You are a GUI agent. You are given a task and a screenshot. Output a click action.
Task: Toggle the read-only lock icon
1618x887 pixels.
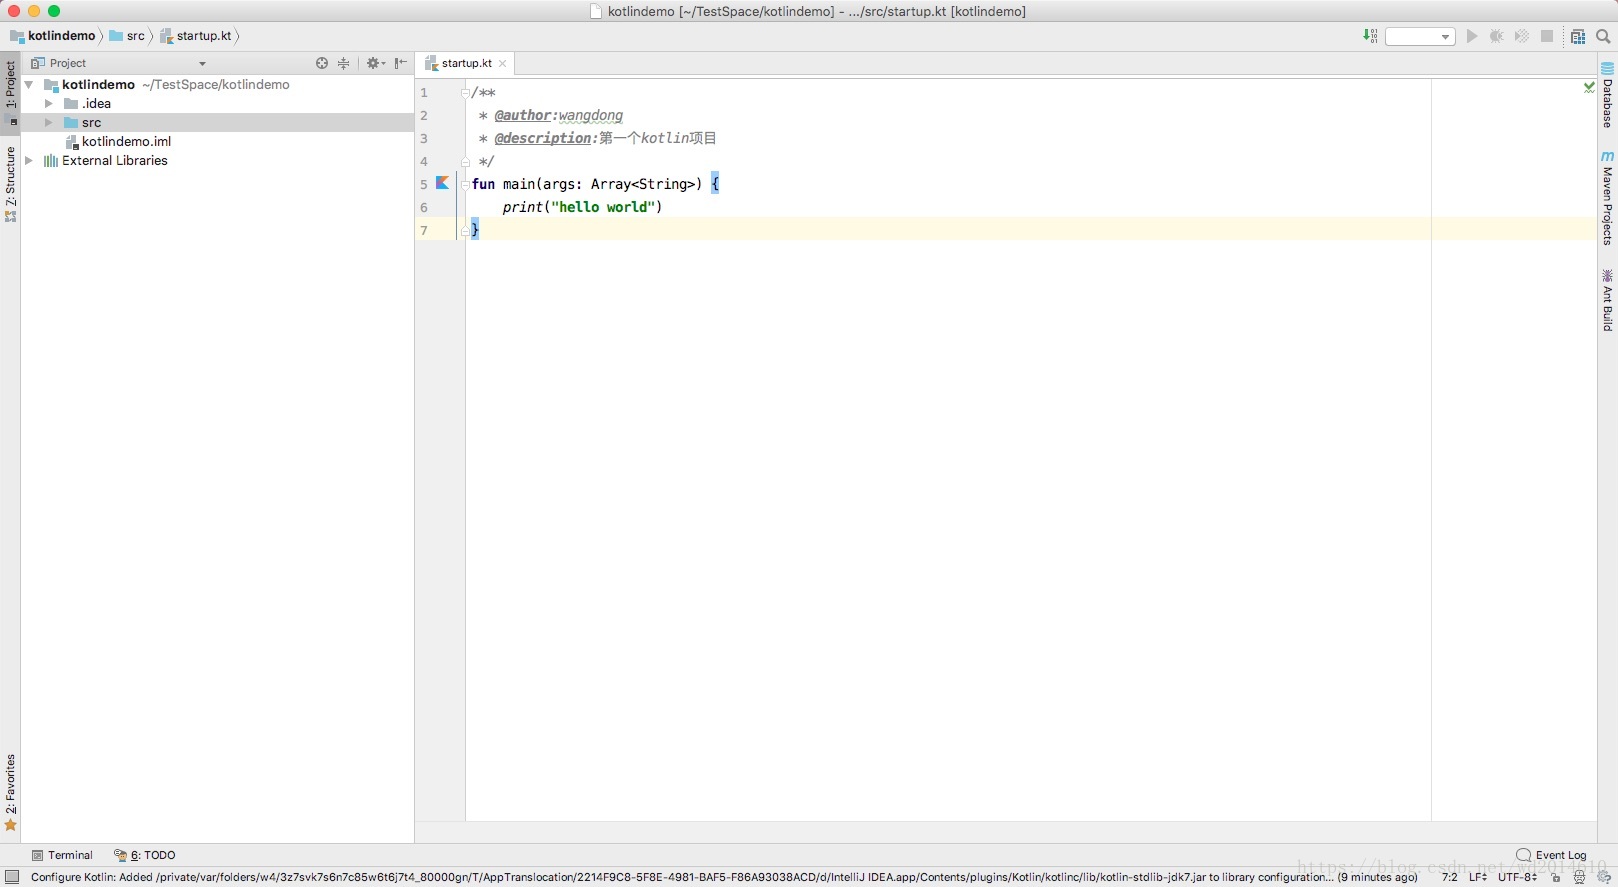tap(1556, 878)
